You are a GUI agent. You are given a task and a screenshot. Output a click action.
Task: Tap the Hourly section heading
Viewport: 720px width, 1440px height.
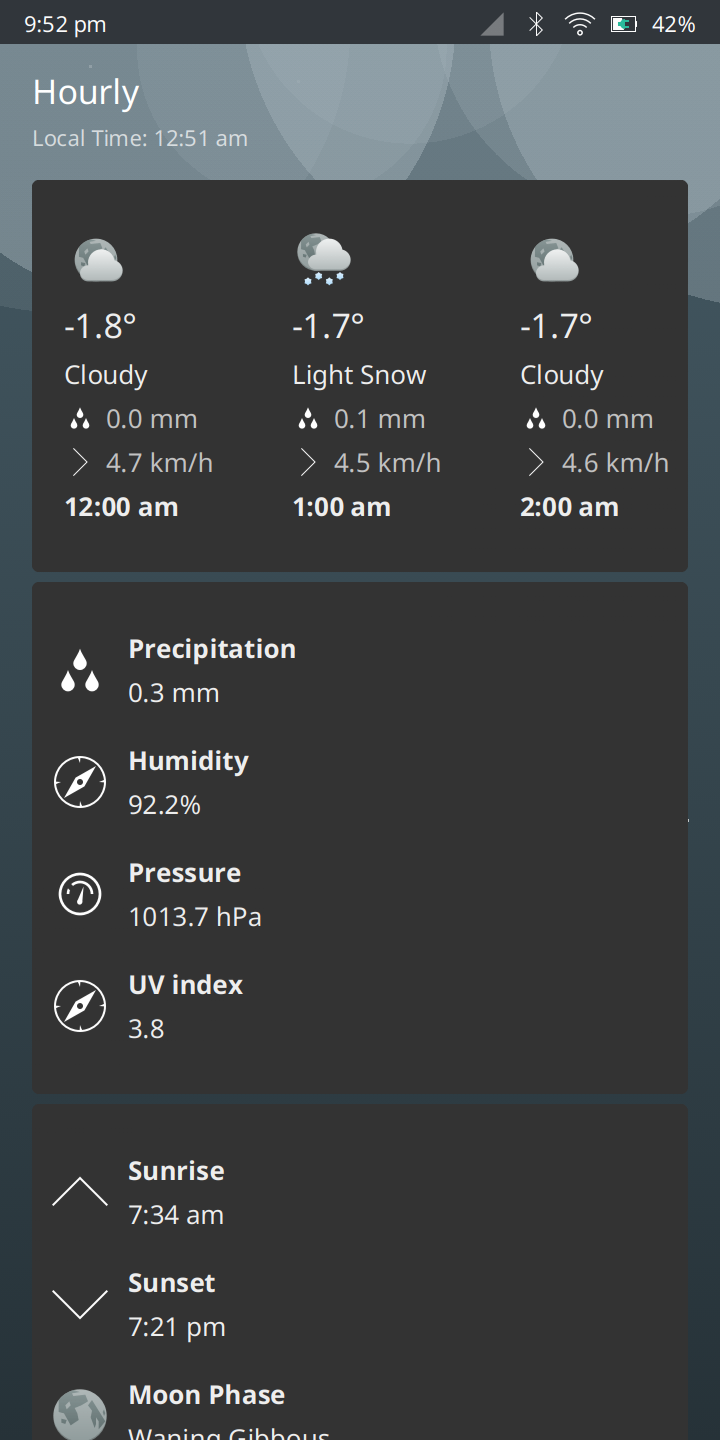tap(86, 92)
